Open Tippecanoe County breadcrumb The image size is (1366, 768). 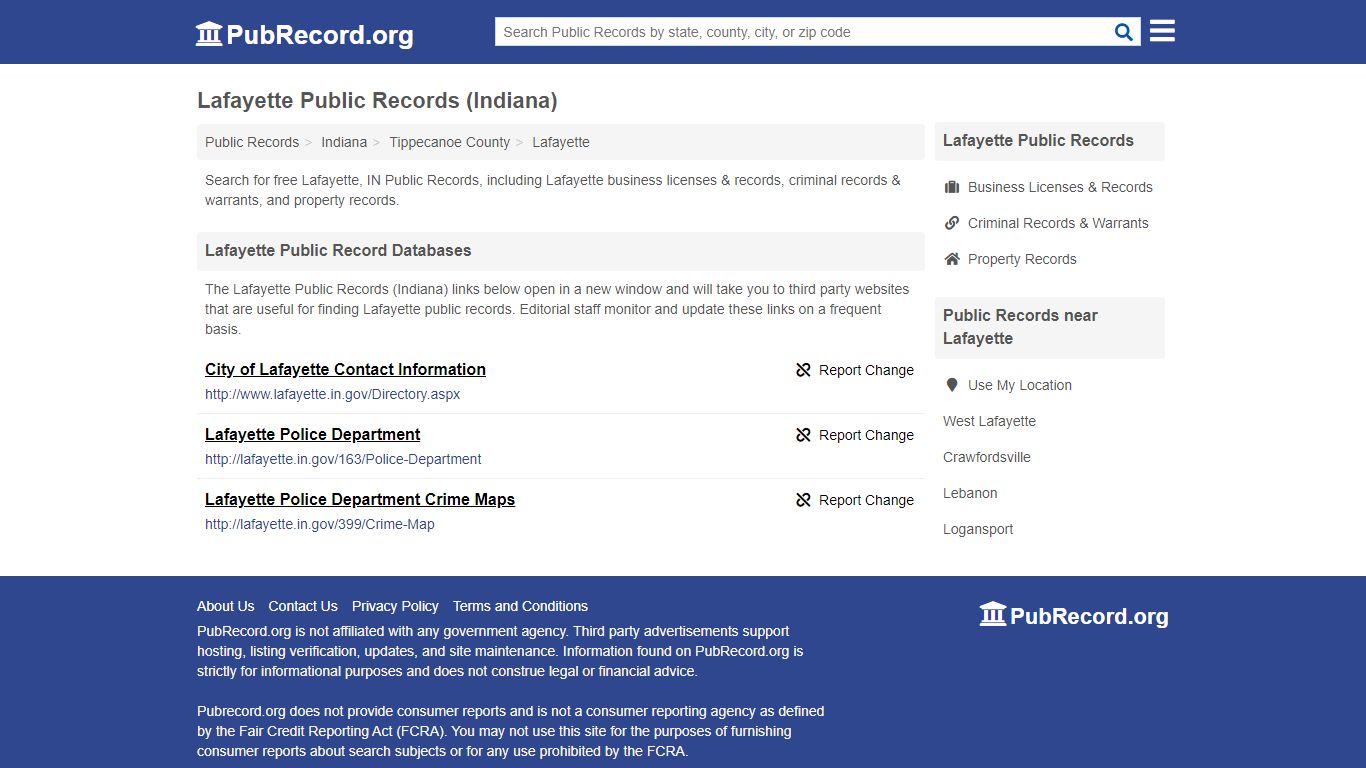pyautogui.click(x=449, y=142)
